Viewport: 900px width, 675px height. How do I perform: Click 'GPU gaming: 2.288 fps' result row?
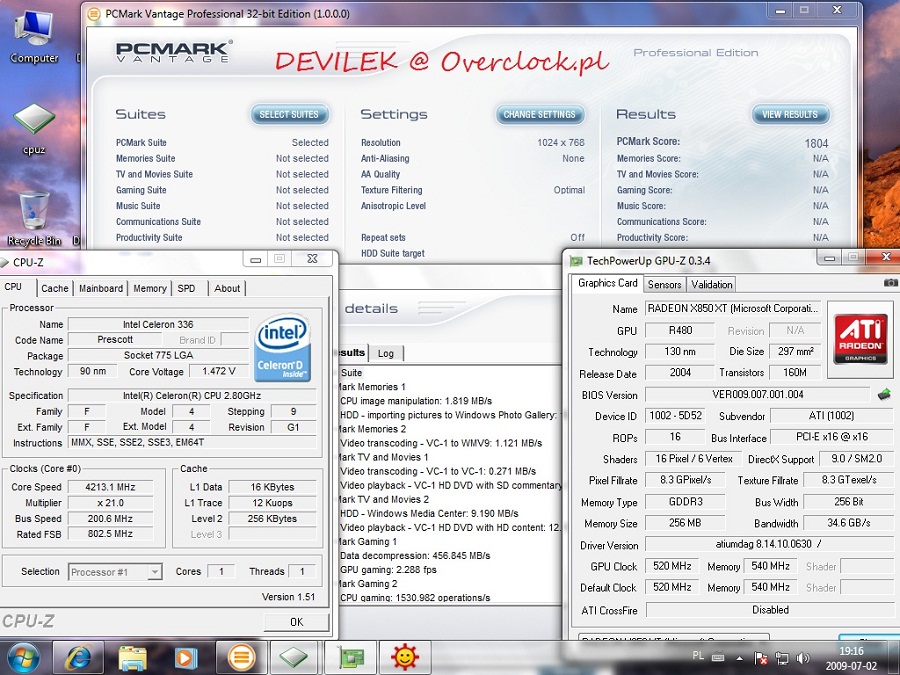[x=388, y=570]
